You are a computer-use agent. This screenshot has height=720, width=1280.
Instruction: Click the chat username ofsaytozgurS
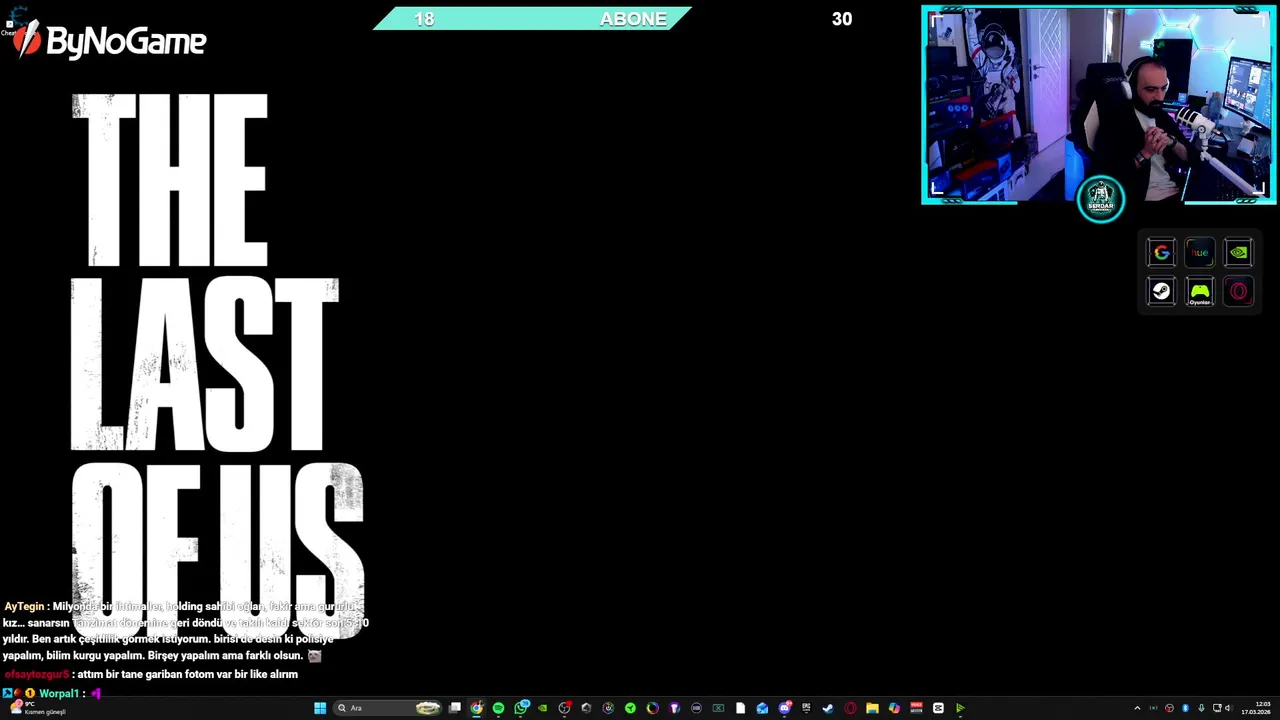[37, 674]
